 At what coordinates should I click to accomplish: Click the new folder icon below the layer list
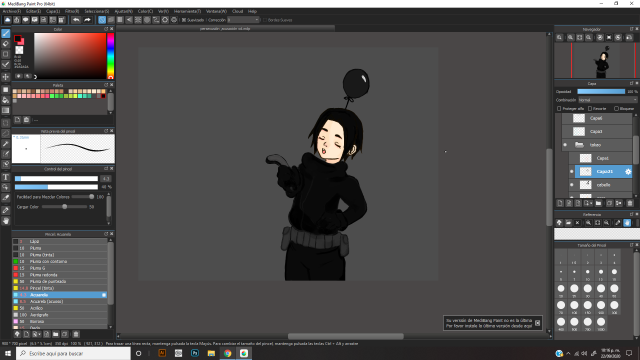[x=598, y=203]
